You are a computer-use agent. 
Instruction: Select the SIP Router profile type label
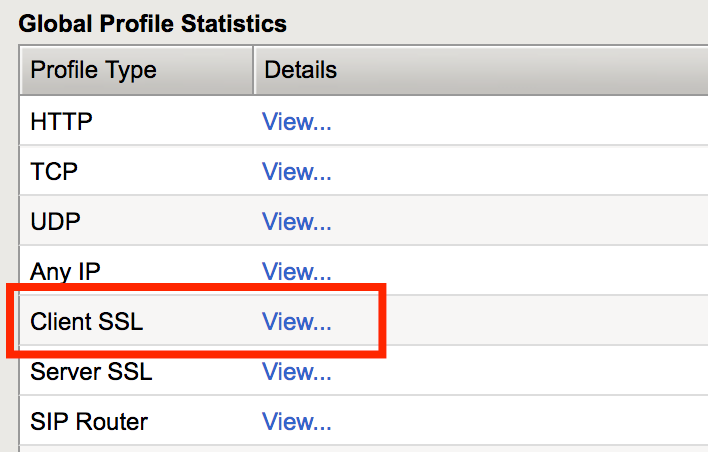89,422
